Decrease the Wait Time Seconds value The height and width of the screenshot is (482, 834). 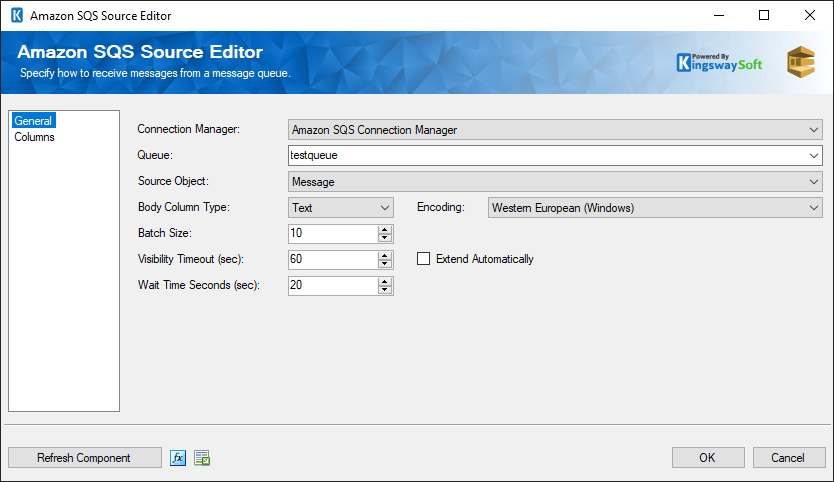385,290
